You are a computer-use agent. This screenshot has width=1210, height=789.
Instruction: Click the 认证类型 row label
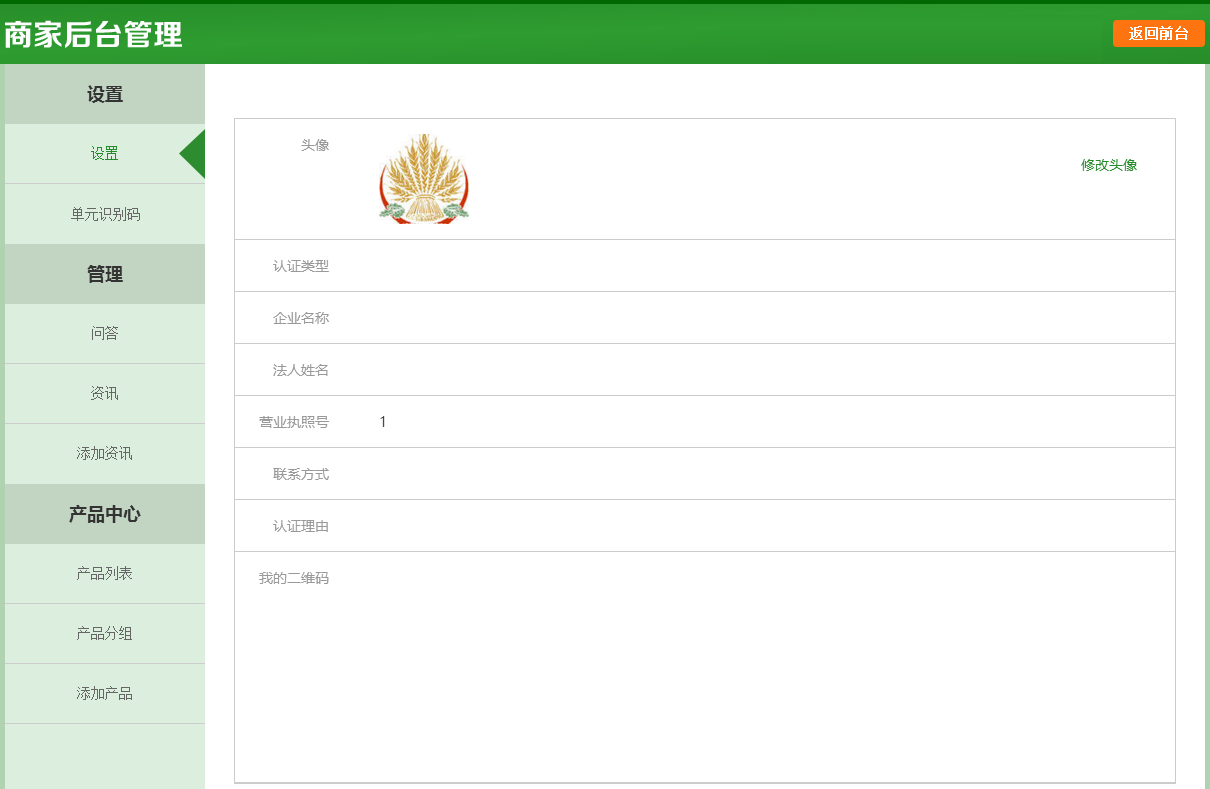tap(300, 266)
